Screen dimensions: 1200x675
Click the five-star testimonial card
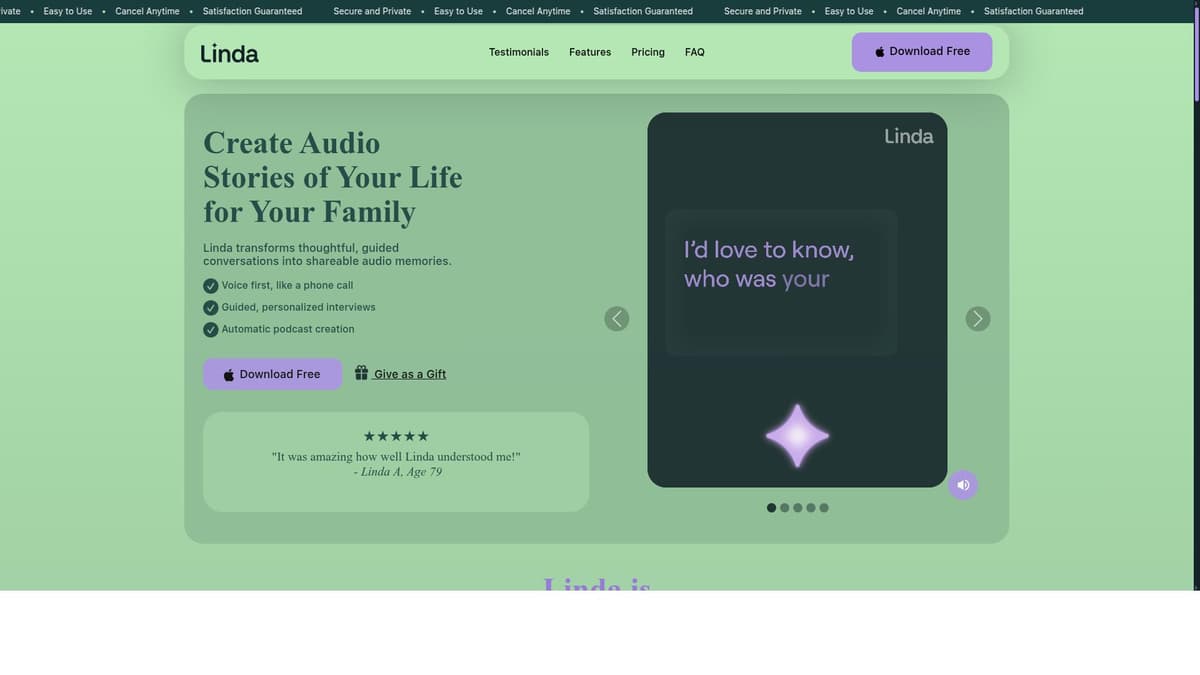pyautogui.click(x=396, y=462)
